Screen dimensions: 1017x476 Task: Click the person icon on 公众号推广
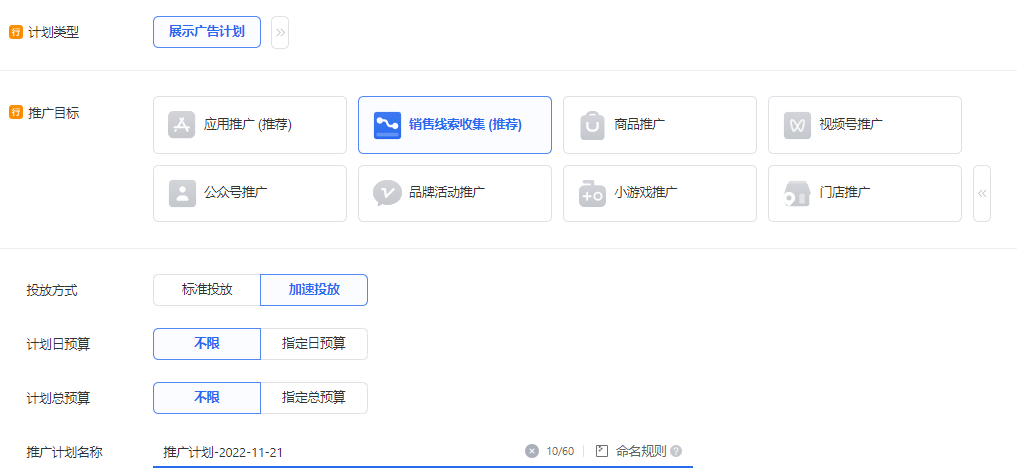coord(182,193)
